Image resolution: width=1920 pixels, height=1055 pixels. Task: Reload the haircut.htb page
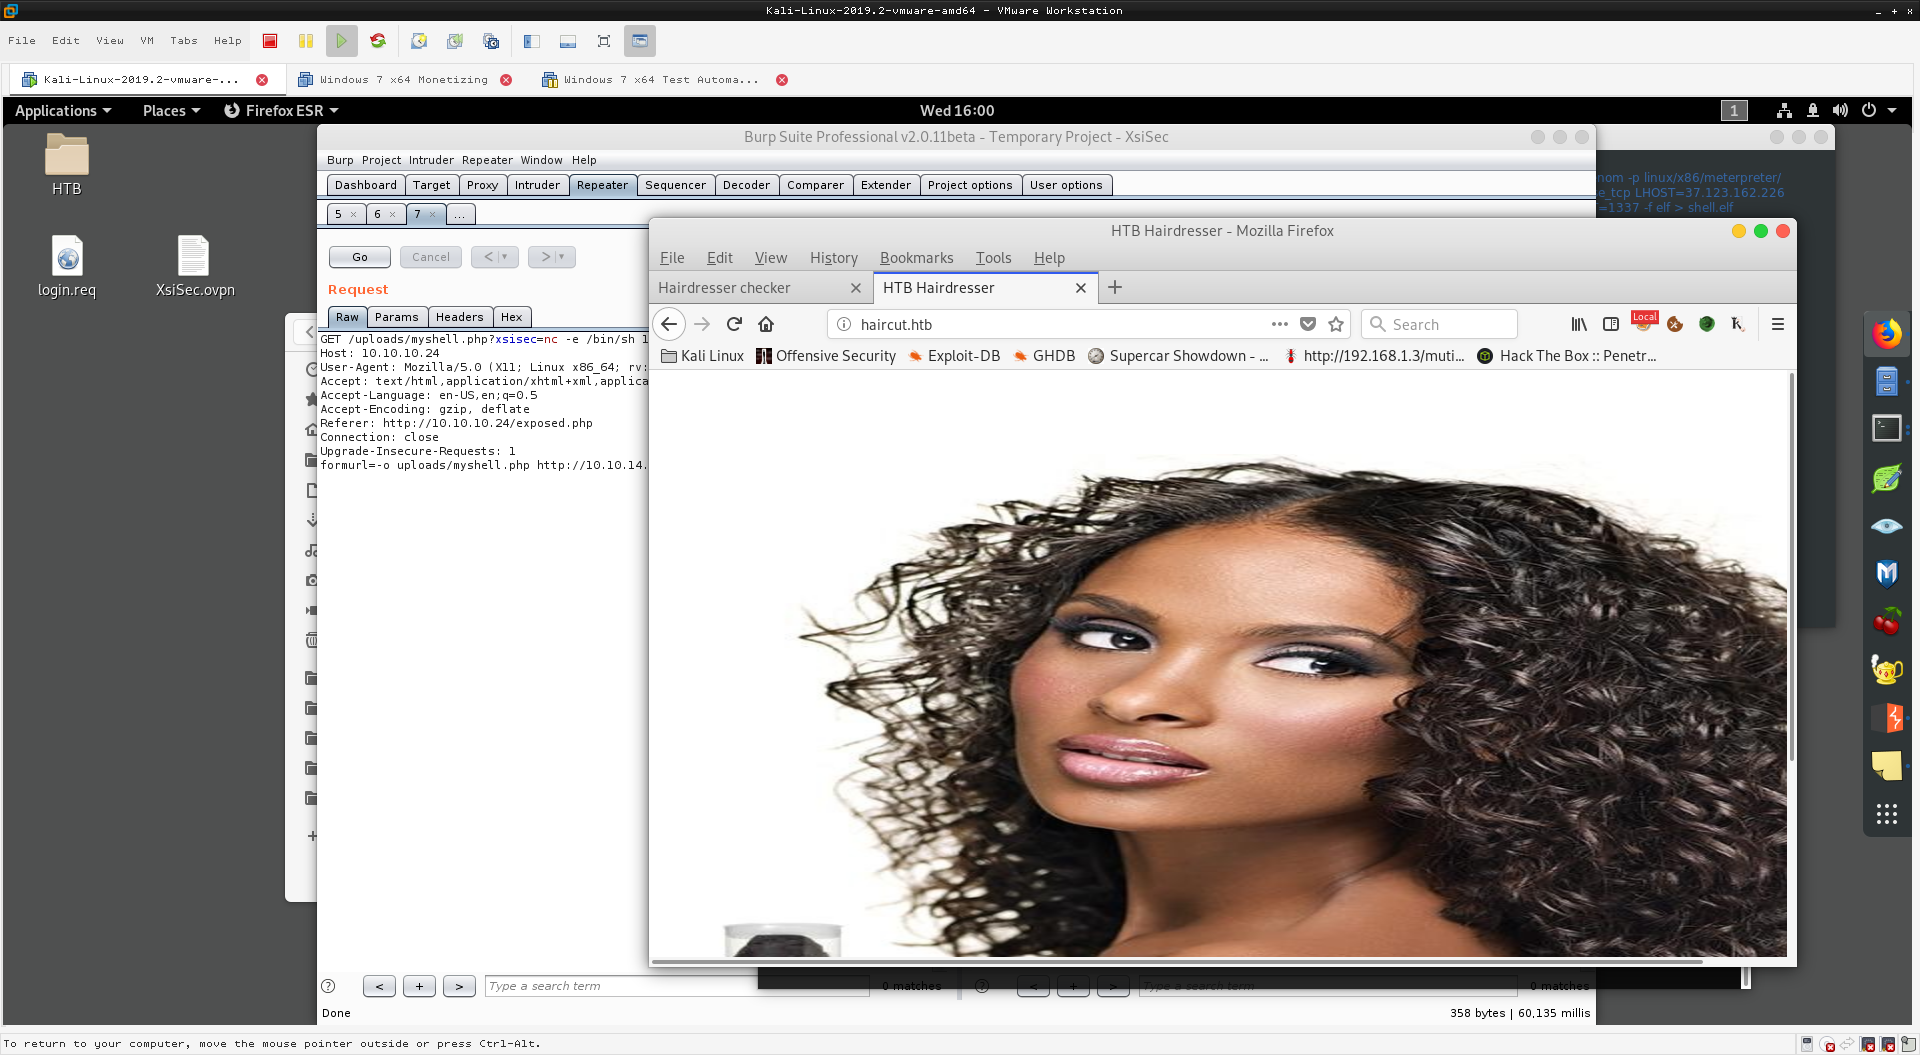tap(734, 324)
